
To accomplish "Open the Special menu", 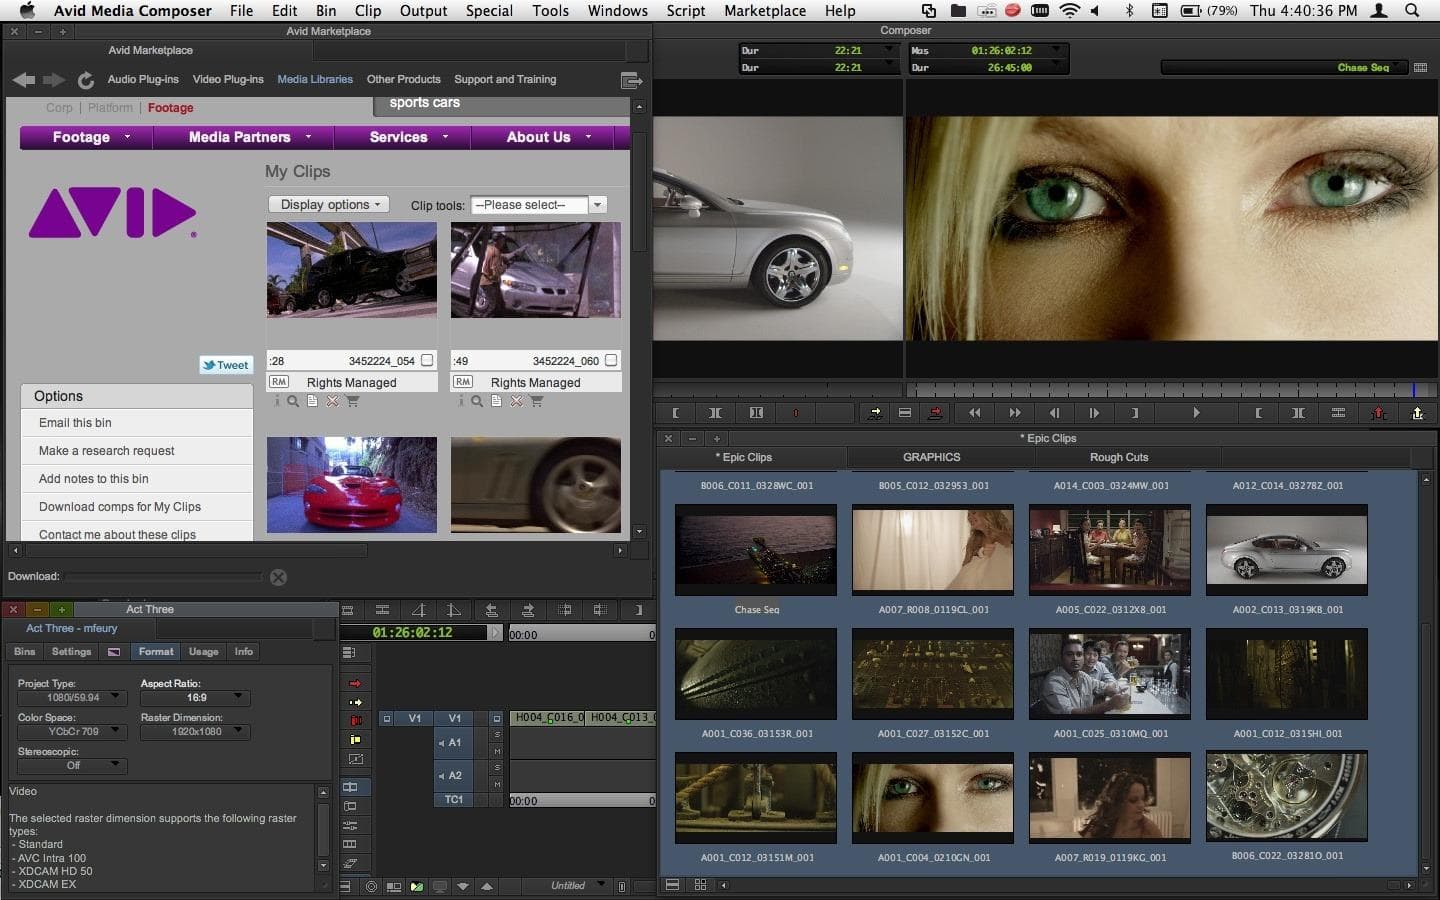I will [489, 11].
